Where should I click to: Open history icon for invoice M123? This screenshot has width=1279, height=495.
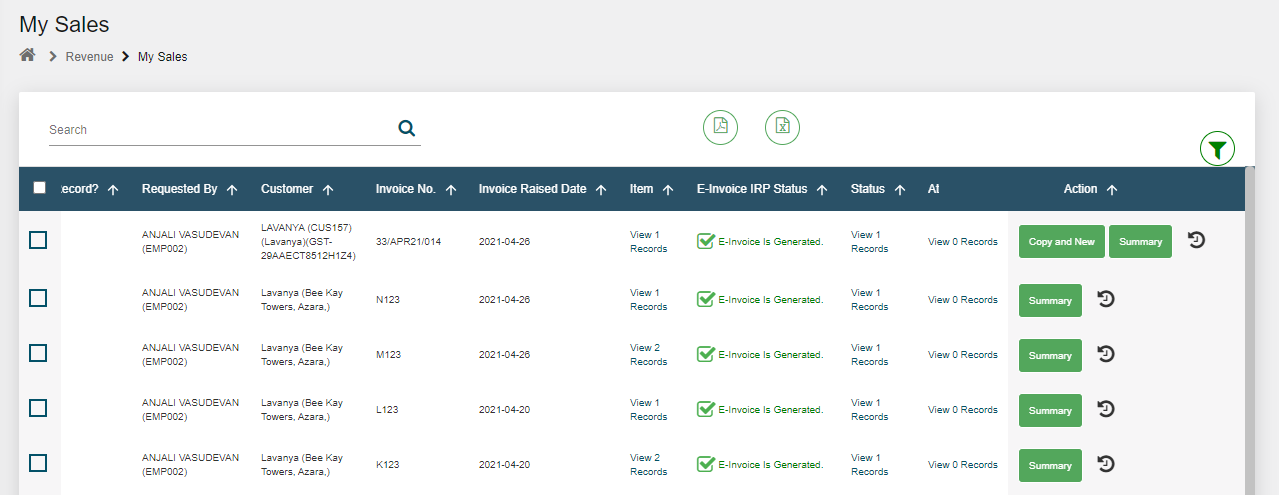coord(1106,354)
